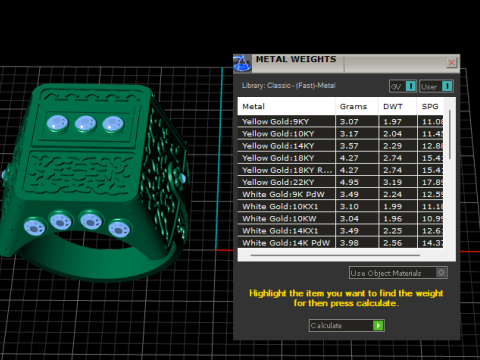Select the White Gold:10KX1 row
This screenshot has width=480, height=360.
tap(340, 206)
